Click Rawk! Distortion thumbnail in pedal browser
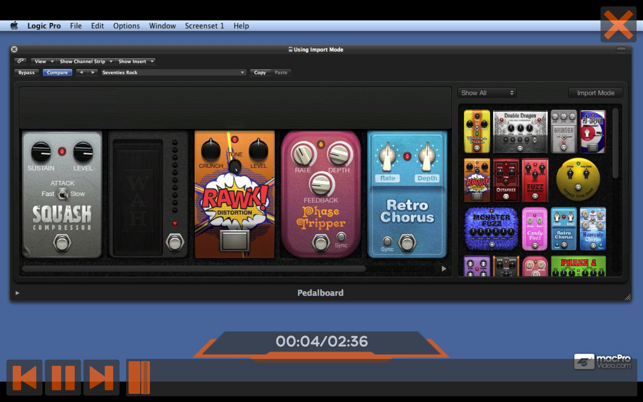This screenshot has height=402, width=643. coord(477,180)
